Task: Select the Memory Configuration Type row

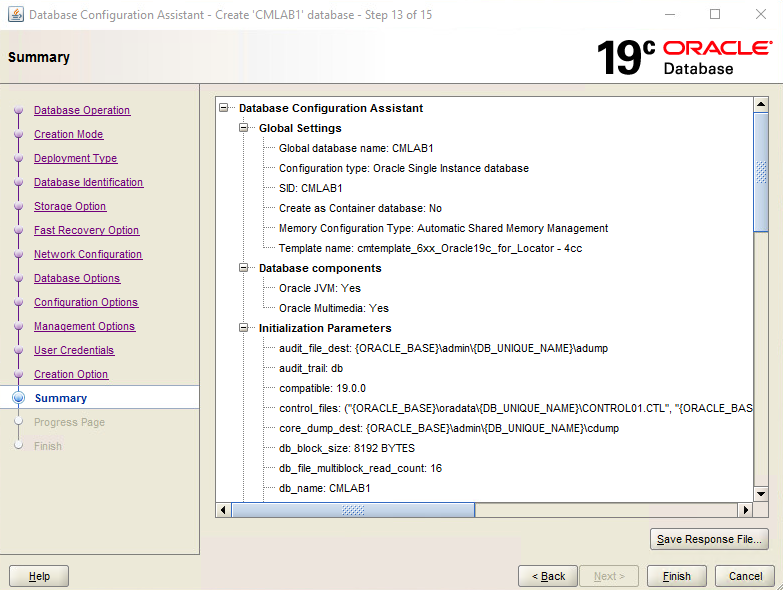Action: 443,228
